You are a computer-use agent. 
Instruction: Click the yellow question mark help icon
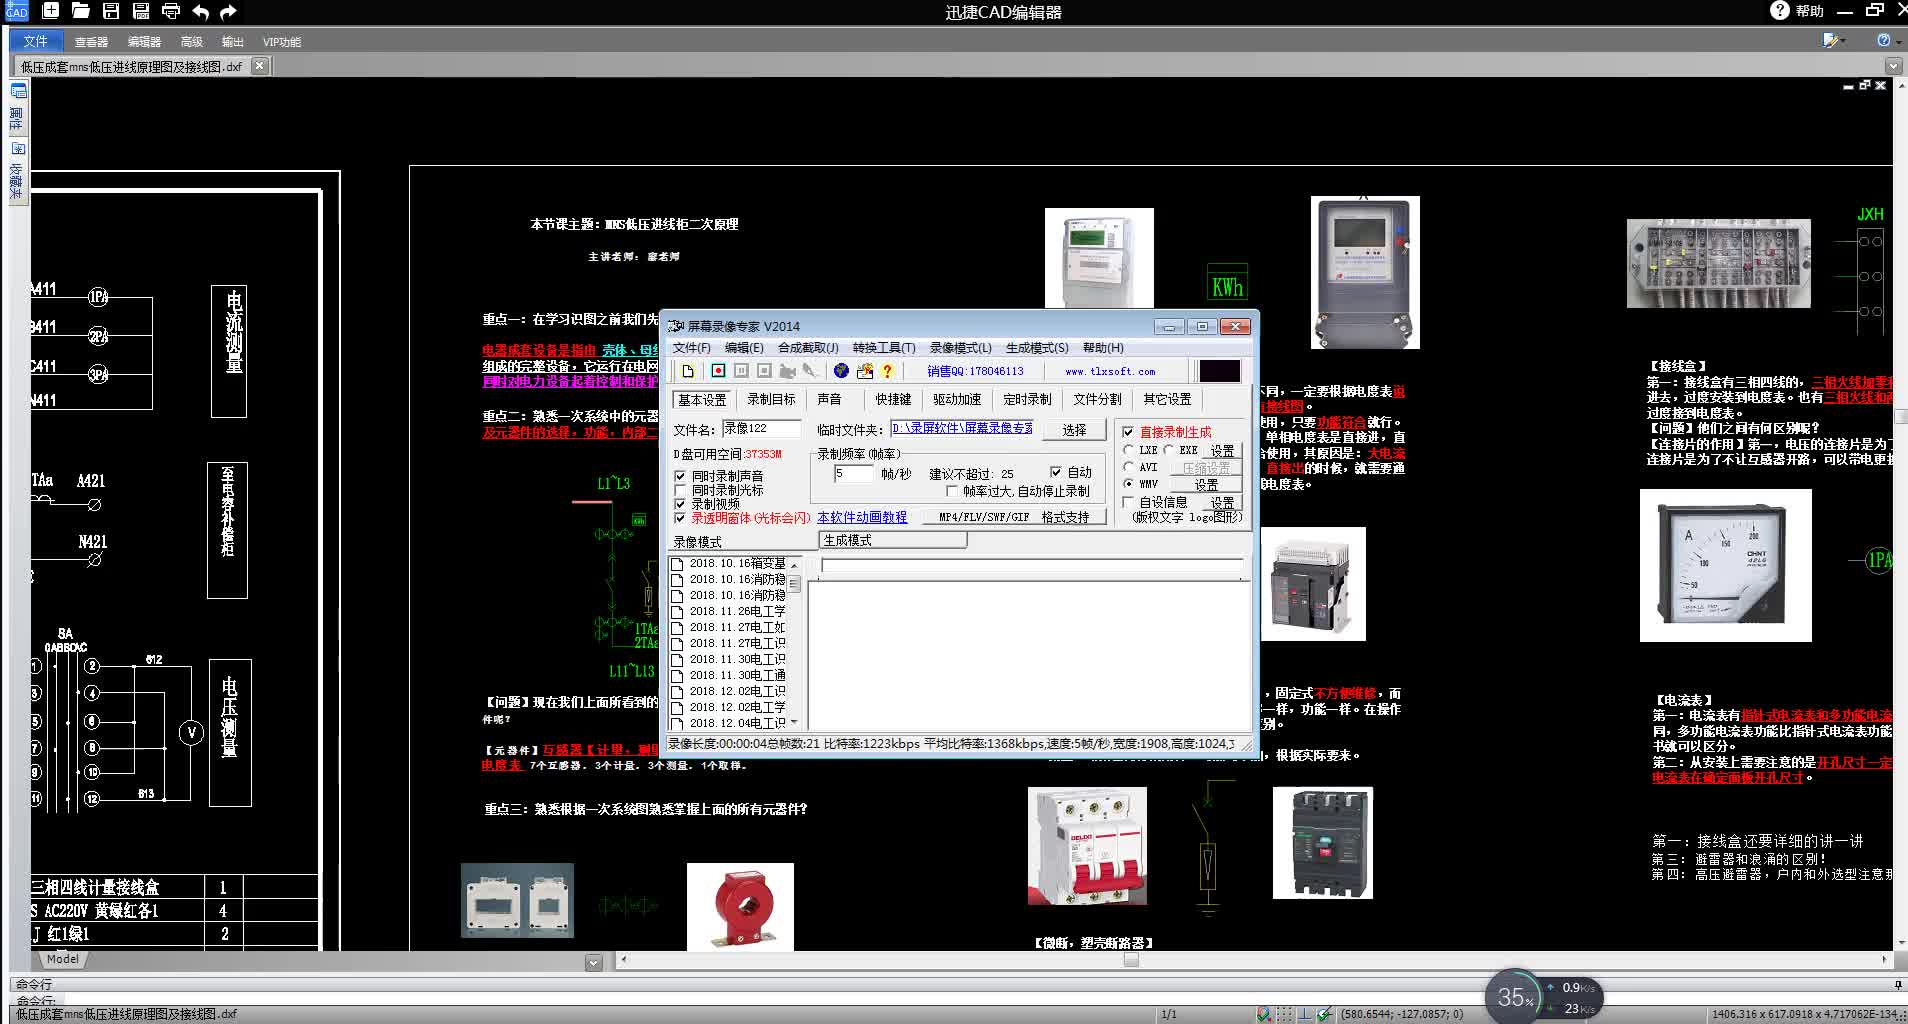(887, 371)
